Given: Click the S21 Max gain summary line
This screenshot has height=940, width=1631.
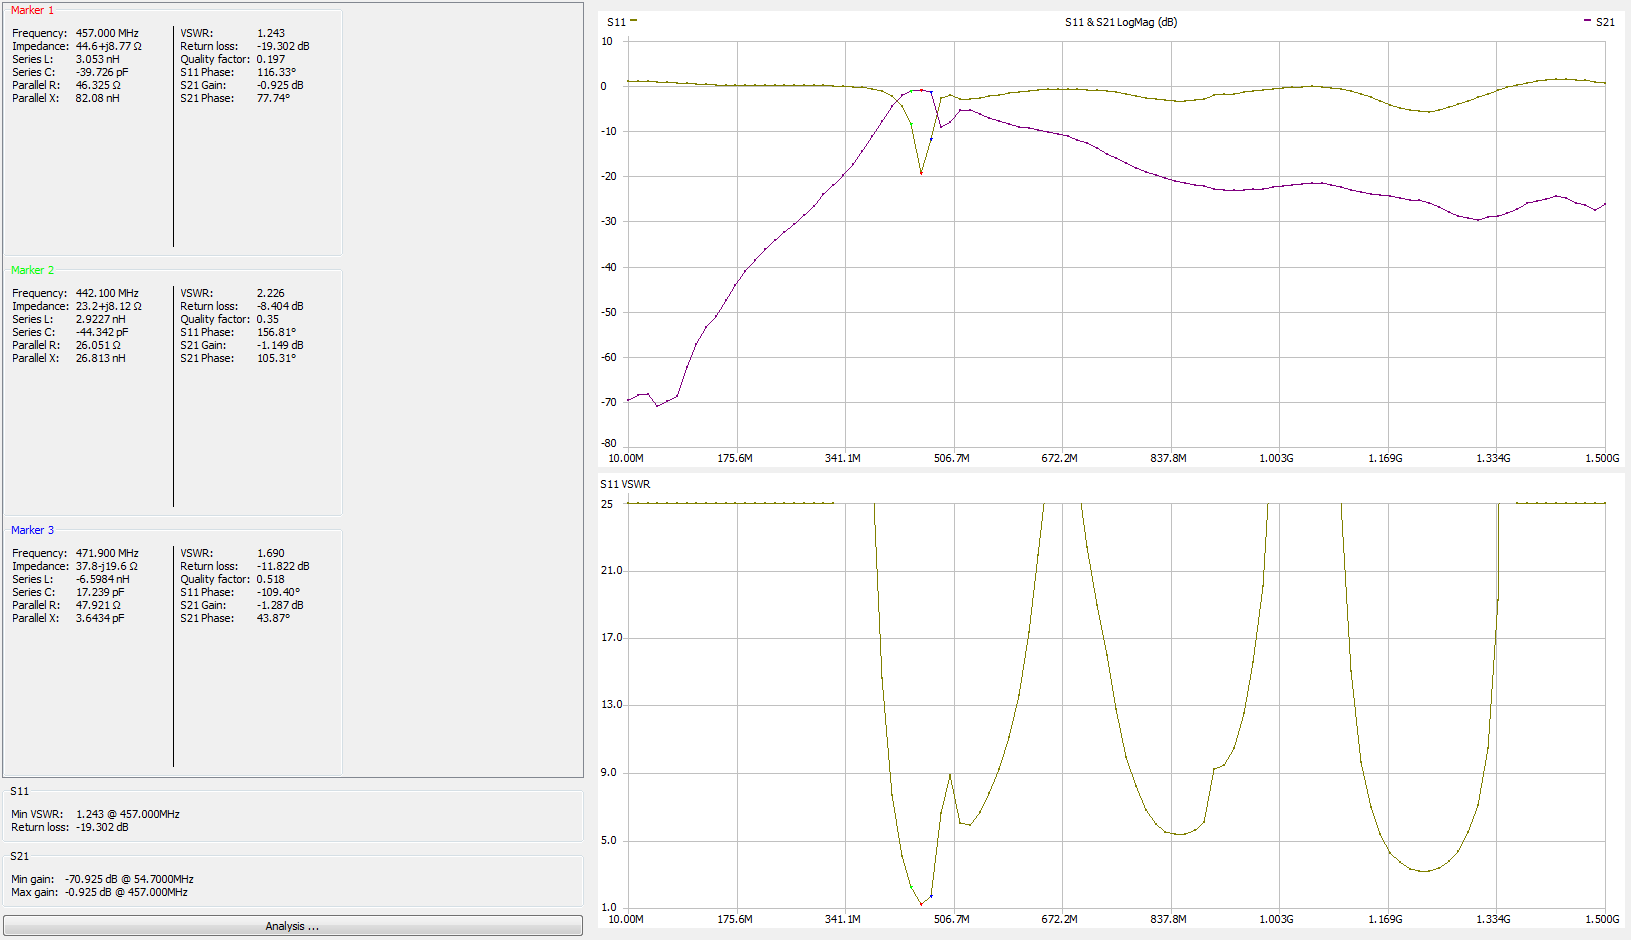Looking at the screenshot, I should click(99, 892).
